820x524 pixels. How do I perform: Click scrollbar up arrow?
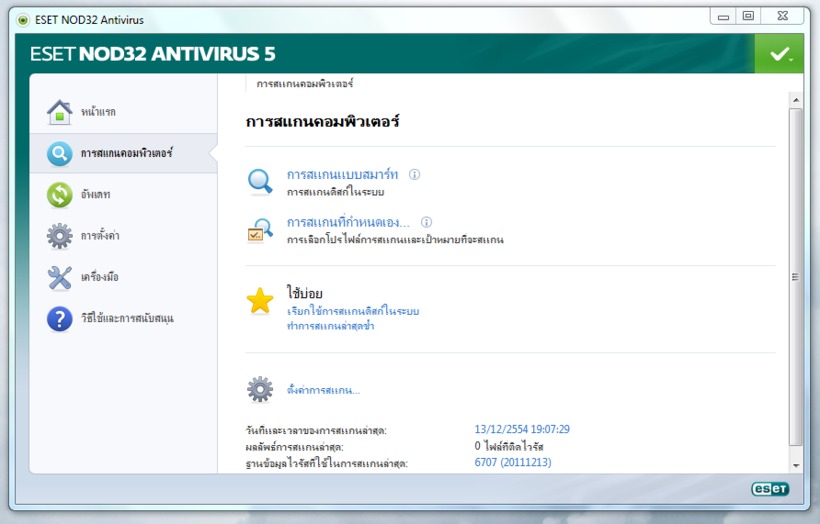796,99
